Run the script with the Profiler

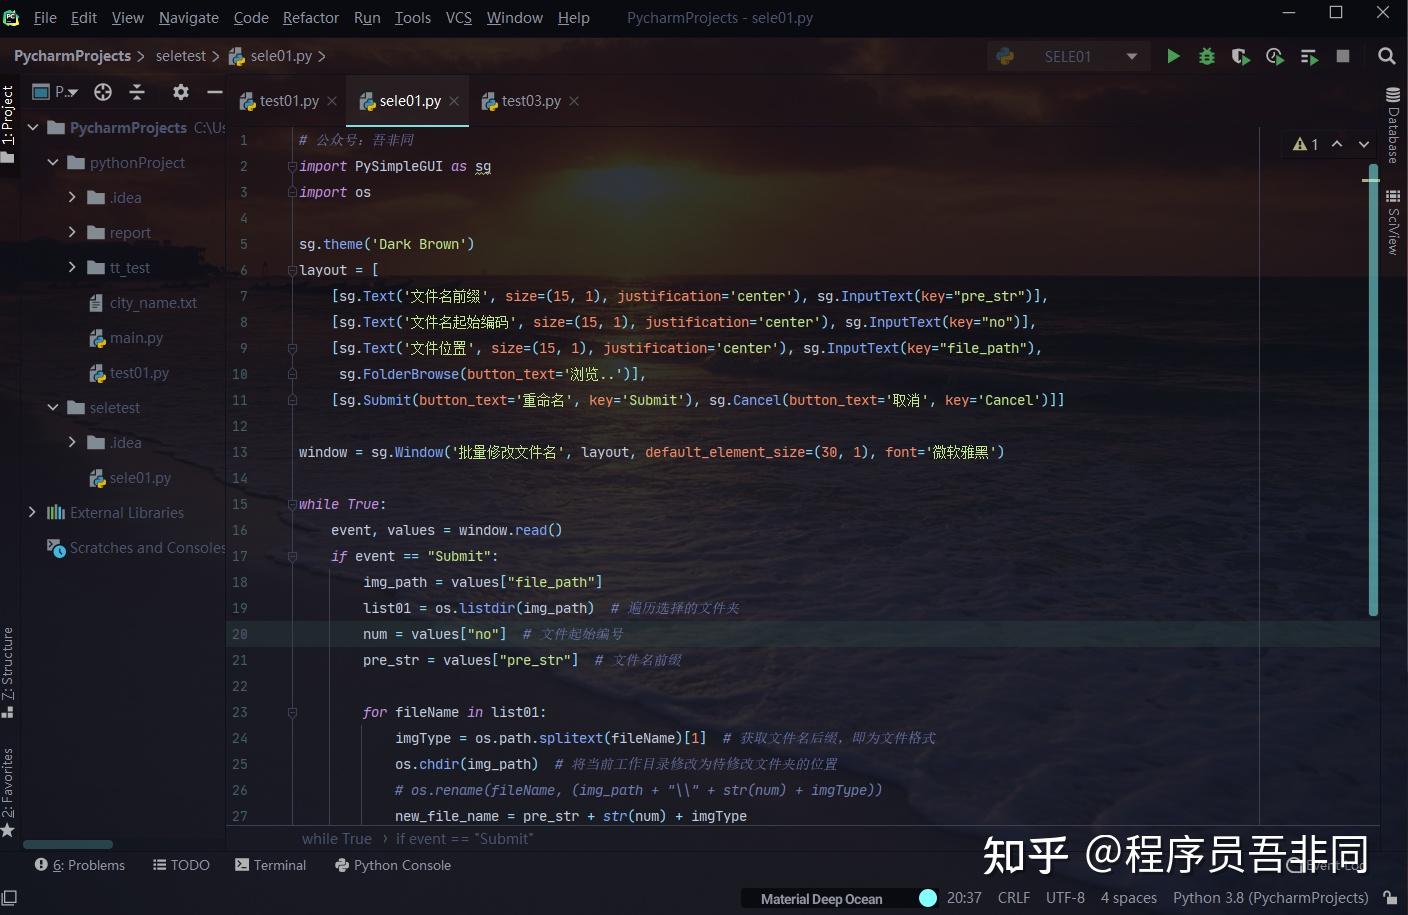pyautogui.click(x=1274, y=56)
